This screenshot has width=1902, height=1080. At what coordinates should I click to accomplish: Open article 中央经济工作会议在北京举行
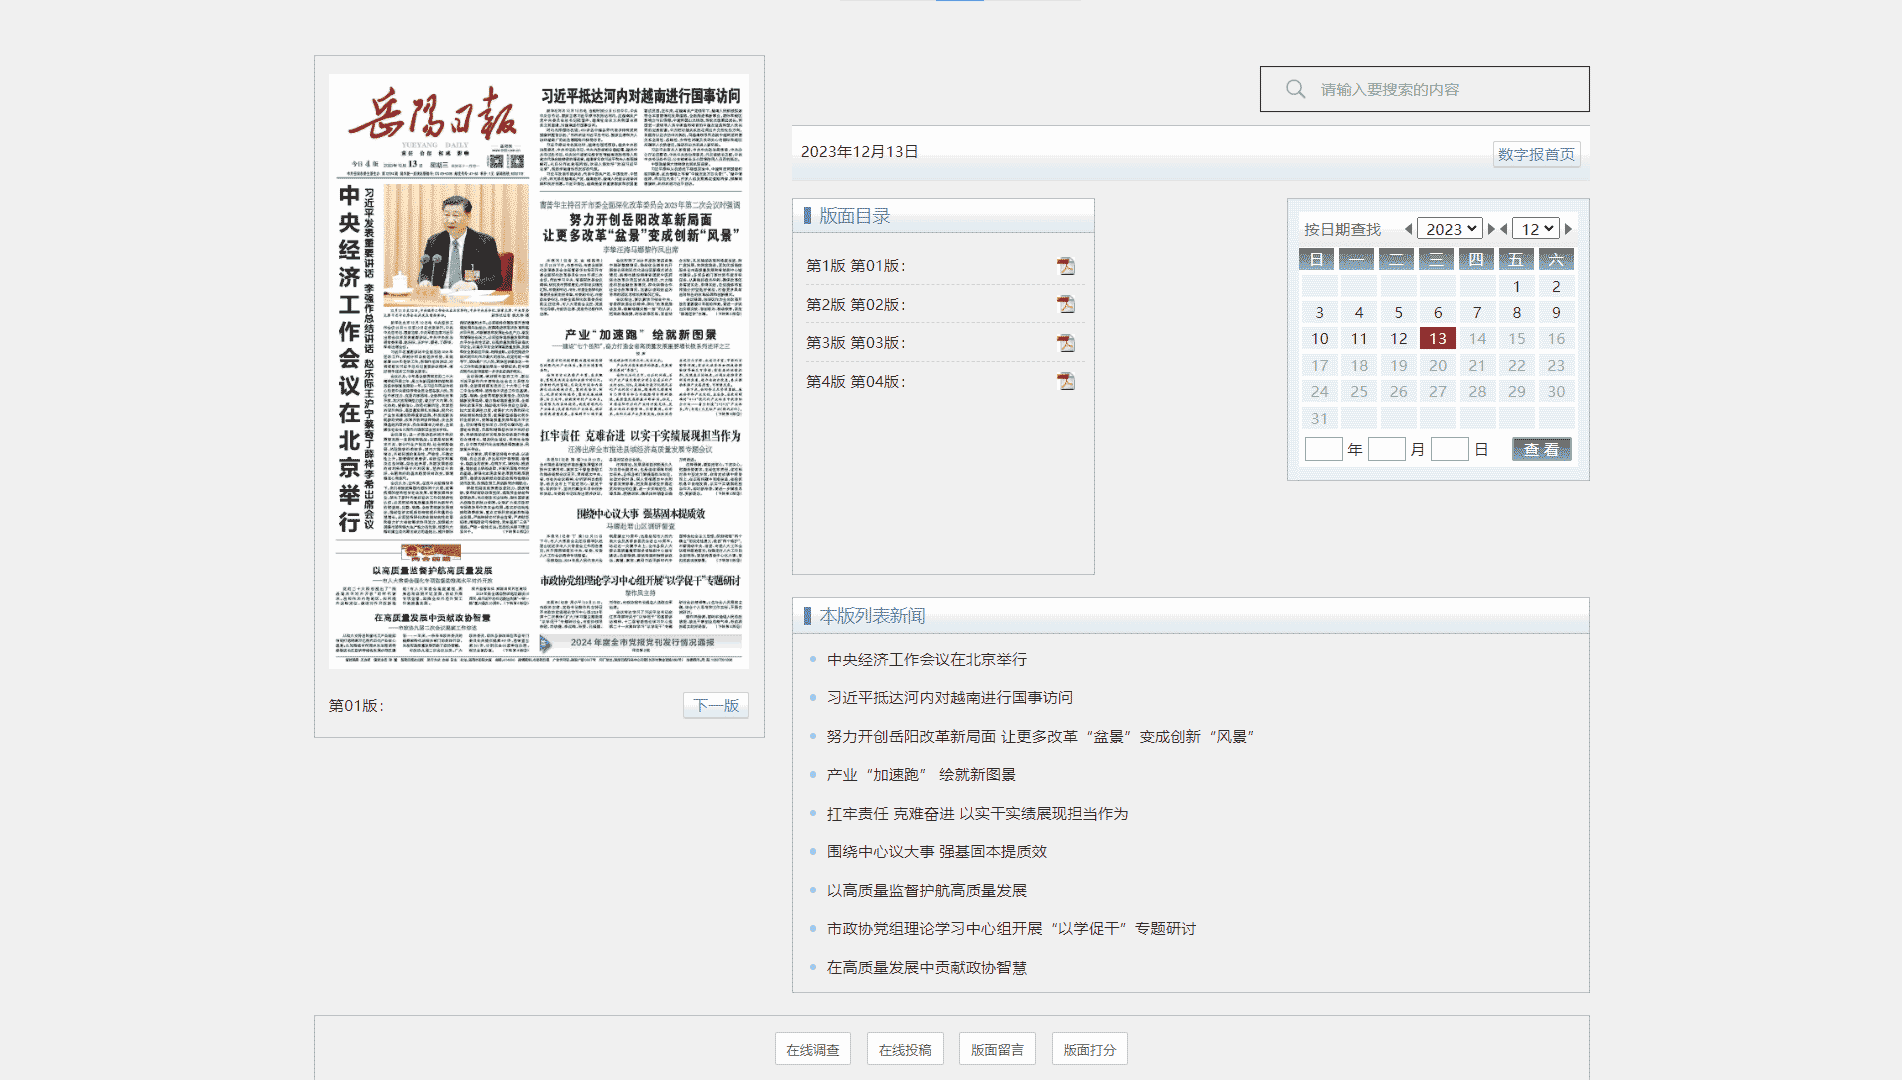[927, 659]
